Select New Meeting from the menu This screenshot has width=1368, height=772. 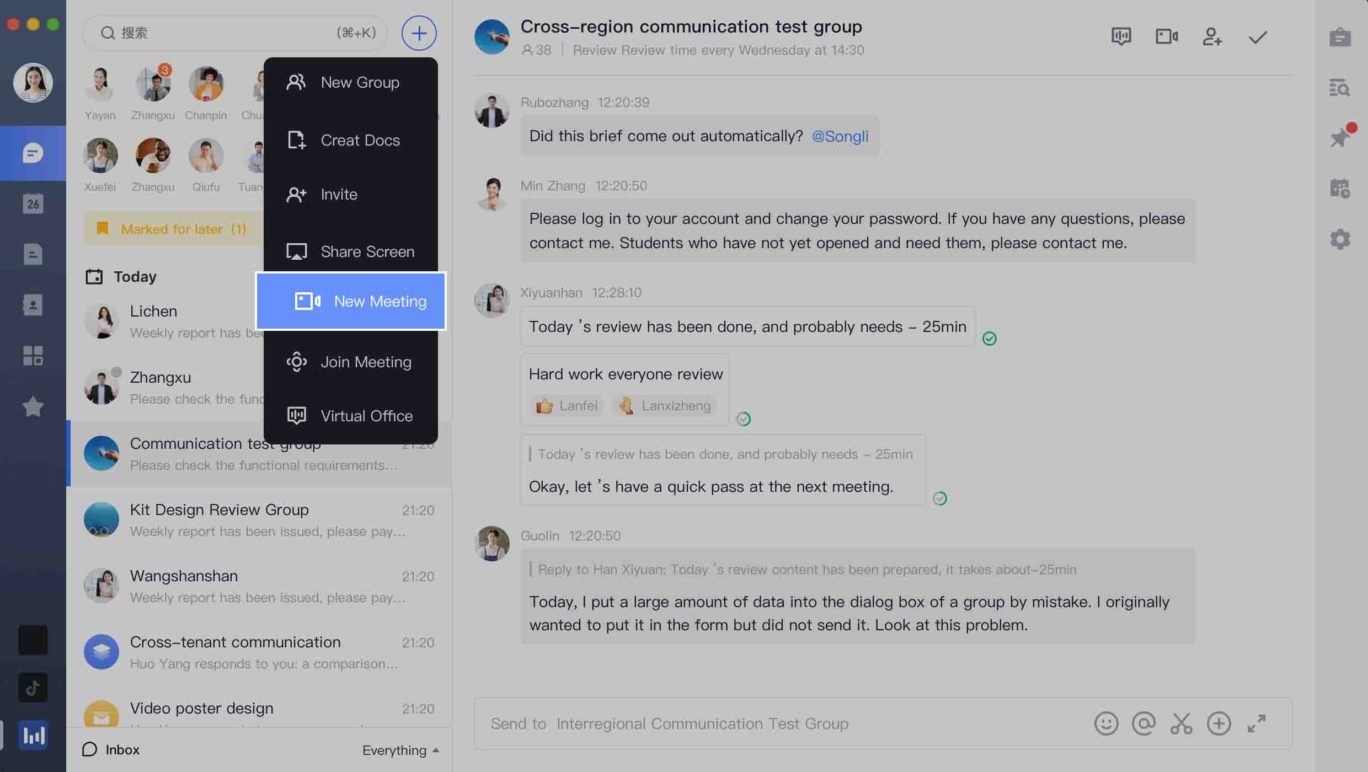tap(351, 301)
